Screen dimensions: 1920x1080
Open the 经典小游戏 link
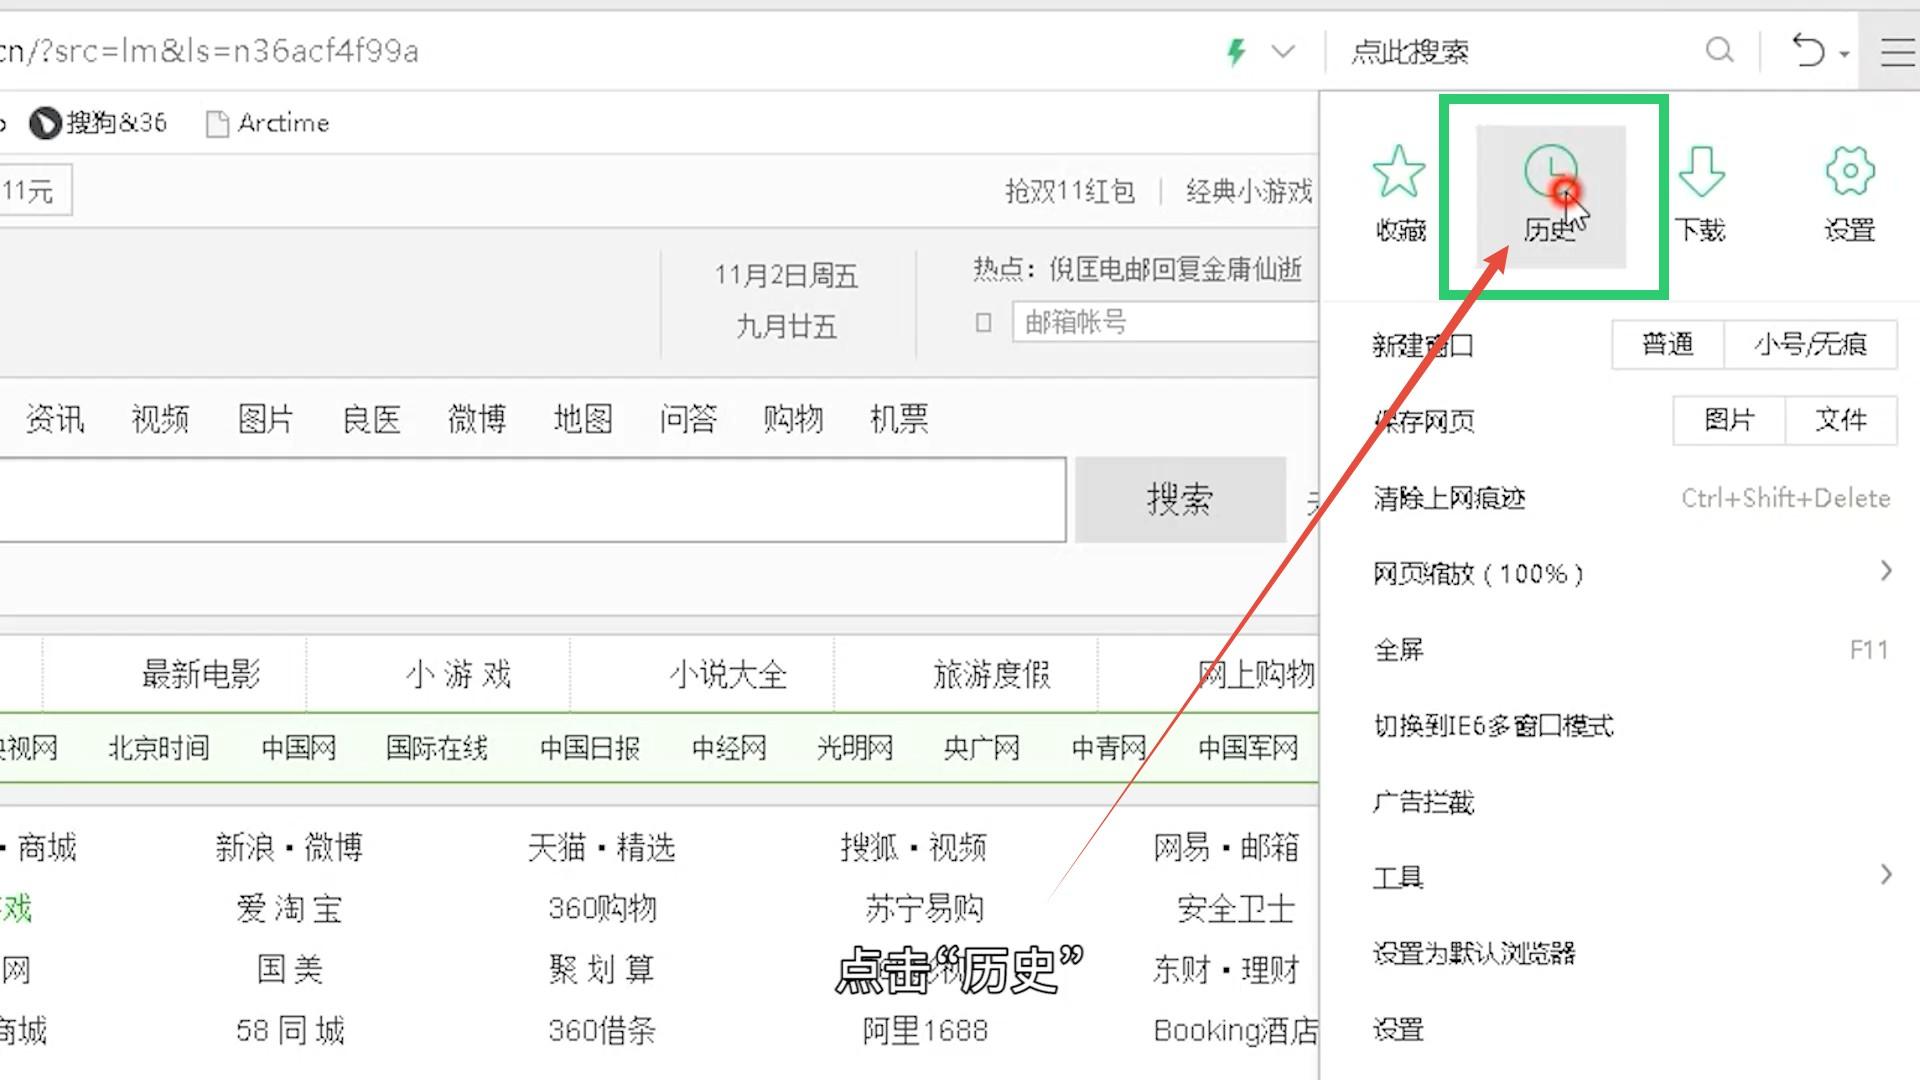pyautogui.click(x=1249, y=191)
